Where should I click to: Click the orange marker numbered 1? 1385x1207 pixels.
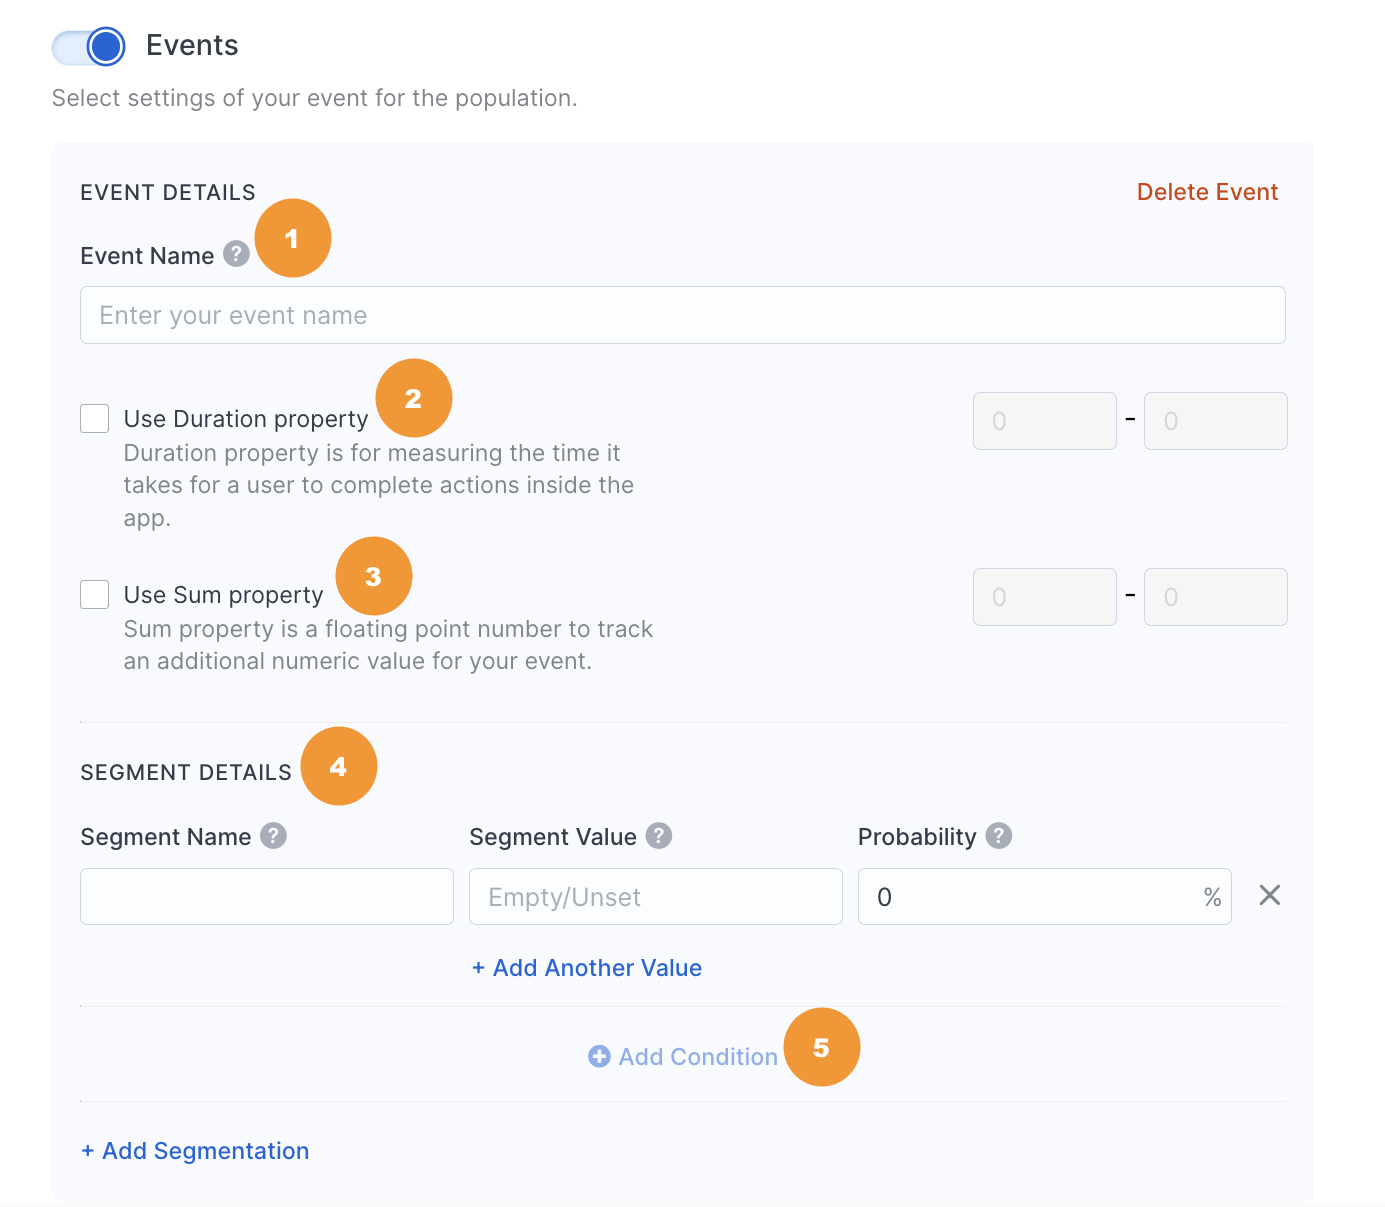tap(293, 238)
